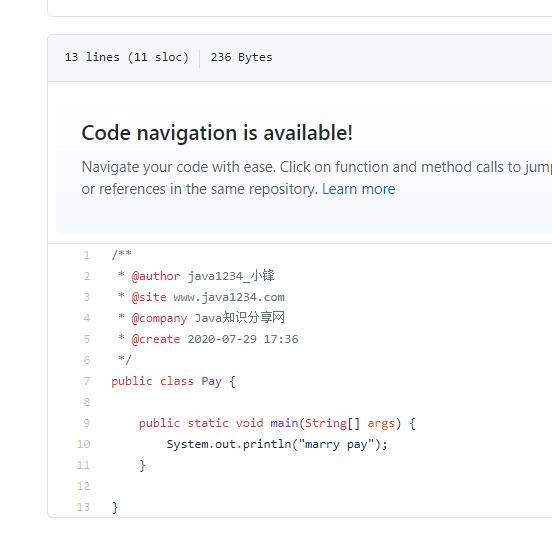
Task: Click the "marry pay" string literal
Action: tap(336, 444)
